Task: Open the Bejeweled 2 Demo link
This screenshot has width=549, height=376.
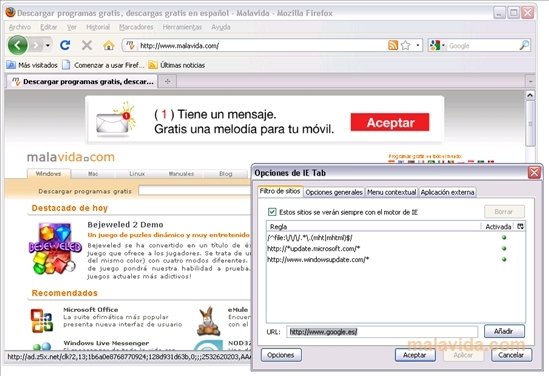Action: click(125, 224)
